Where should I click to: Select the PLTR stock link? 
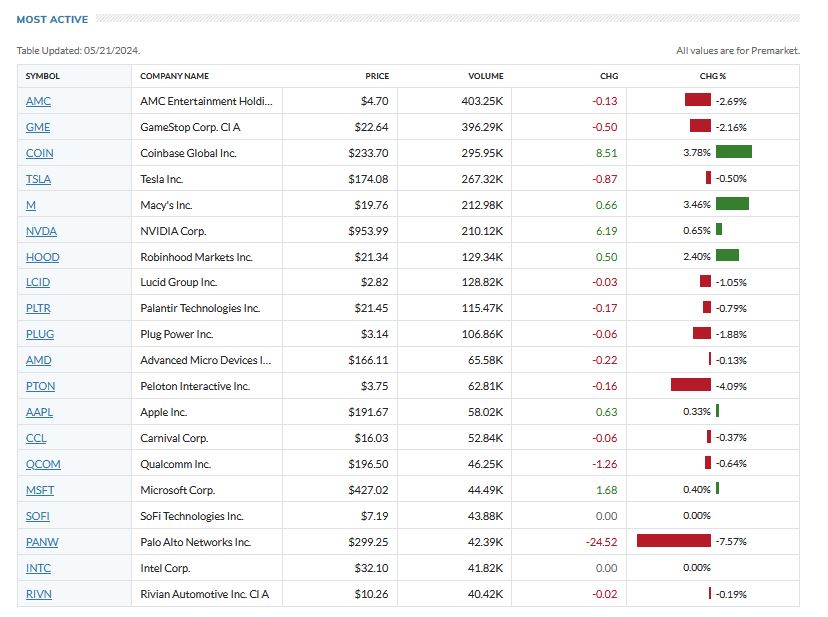pos(40,308)
